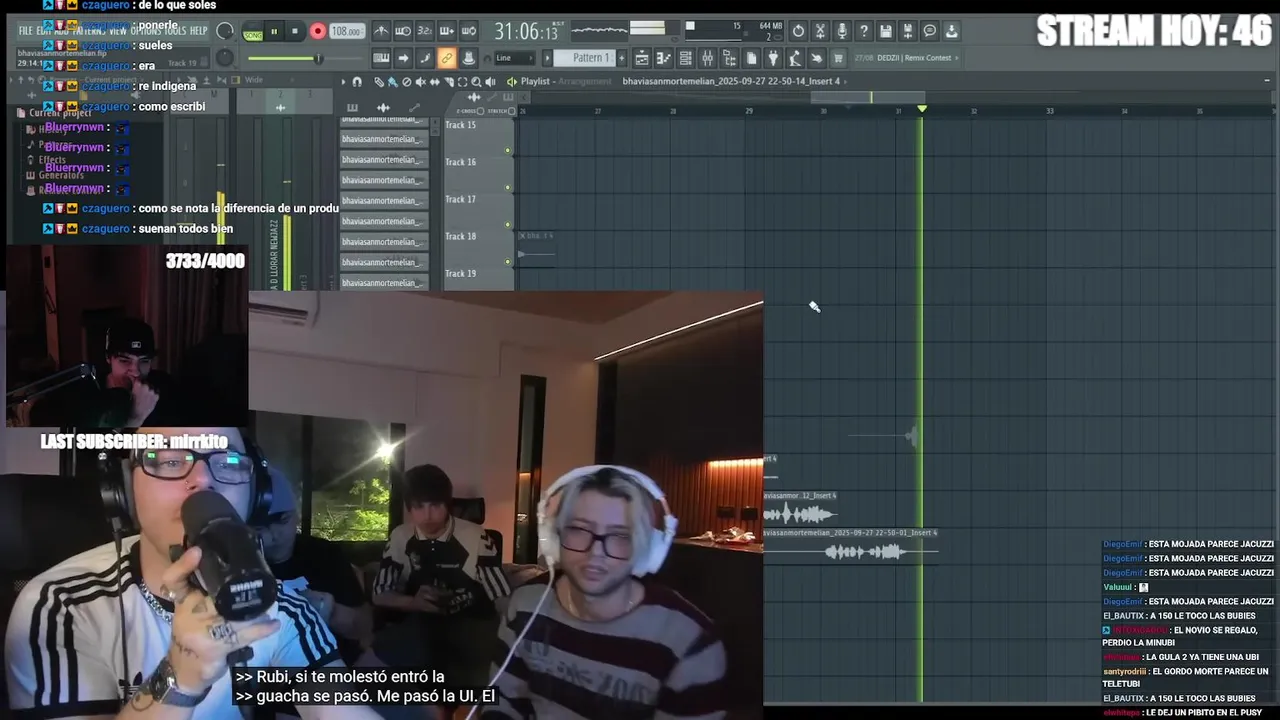Select the Delete tool in playlist

(x=406, y=81)
